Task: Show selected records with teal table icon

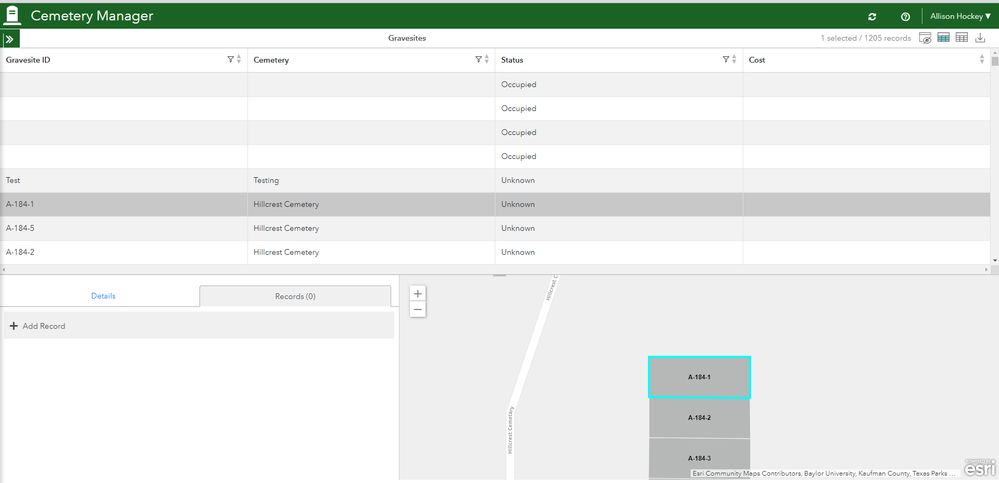Action: click(944, 38)
